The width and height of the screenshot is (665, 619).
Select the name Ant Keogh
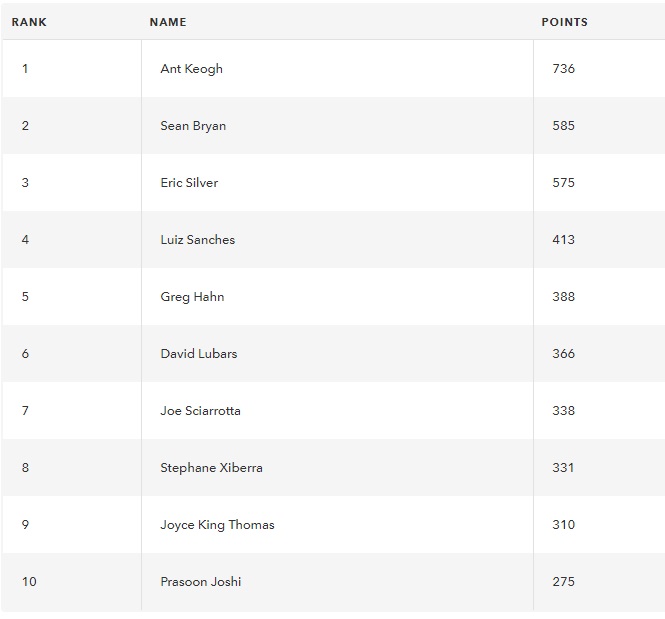pos(191,69)
